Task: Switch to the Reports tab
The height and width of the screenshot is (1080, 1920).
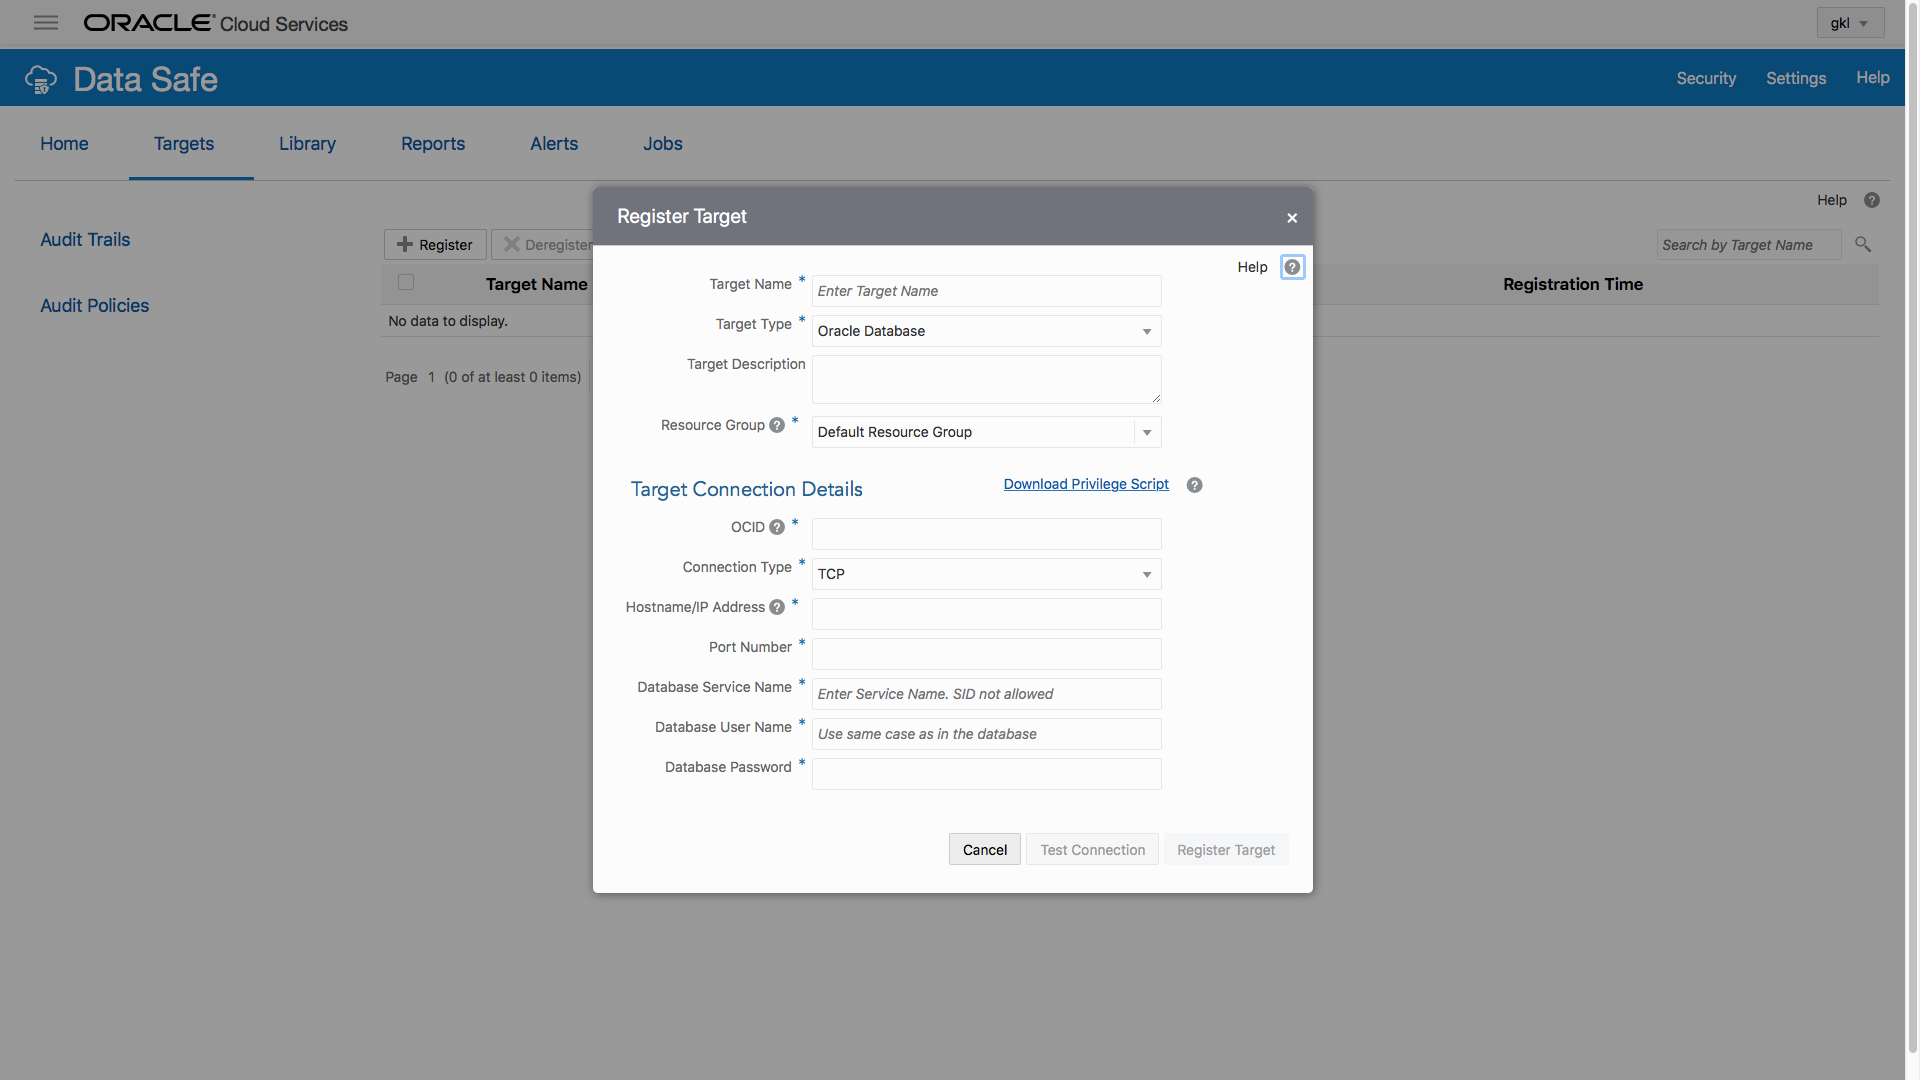Action: 432,144
